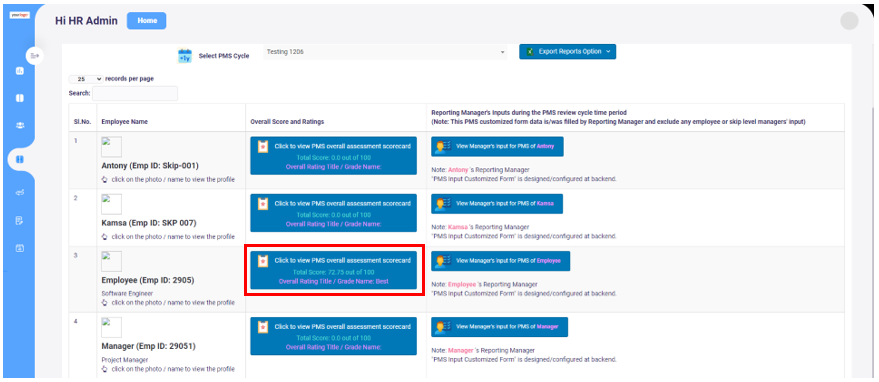Viewport: 879px width, 382px height.
Task: Click View Manager's Input for PMS of Kamsa
Action: [x=497, y=204]
